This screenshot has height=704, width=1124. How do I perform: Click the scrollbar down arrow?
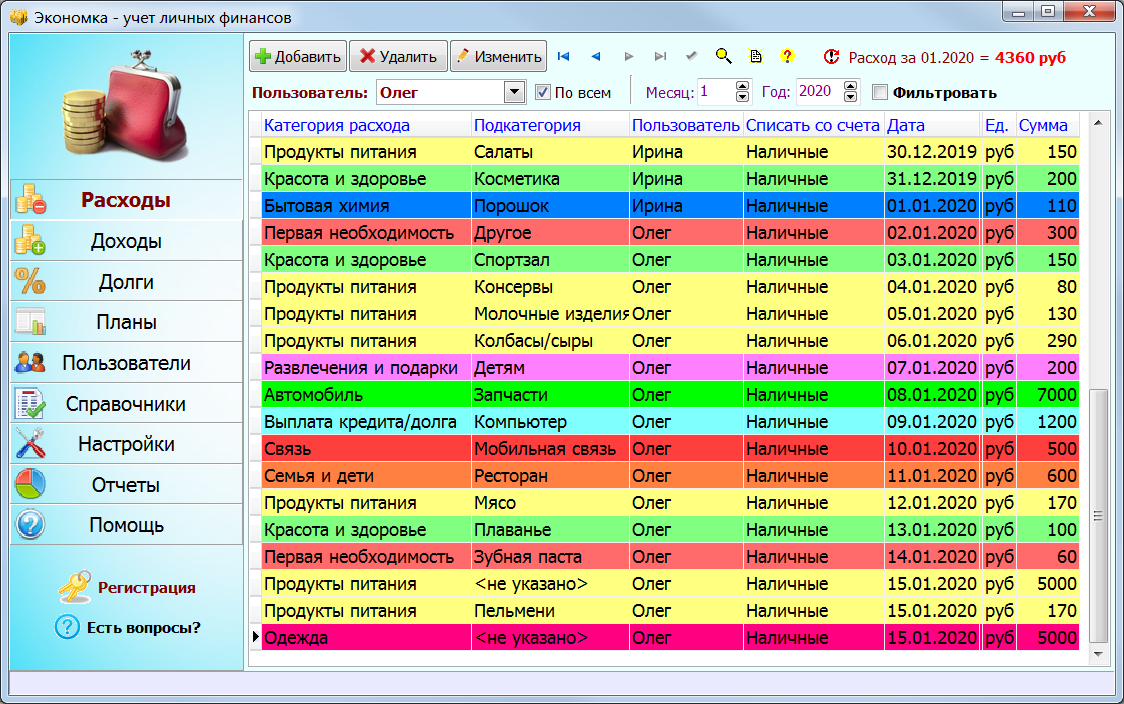coord(1097,654)
